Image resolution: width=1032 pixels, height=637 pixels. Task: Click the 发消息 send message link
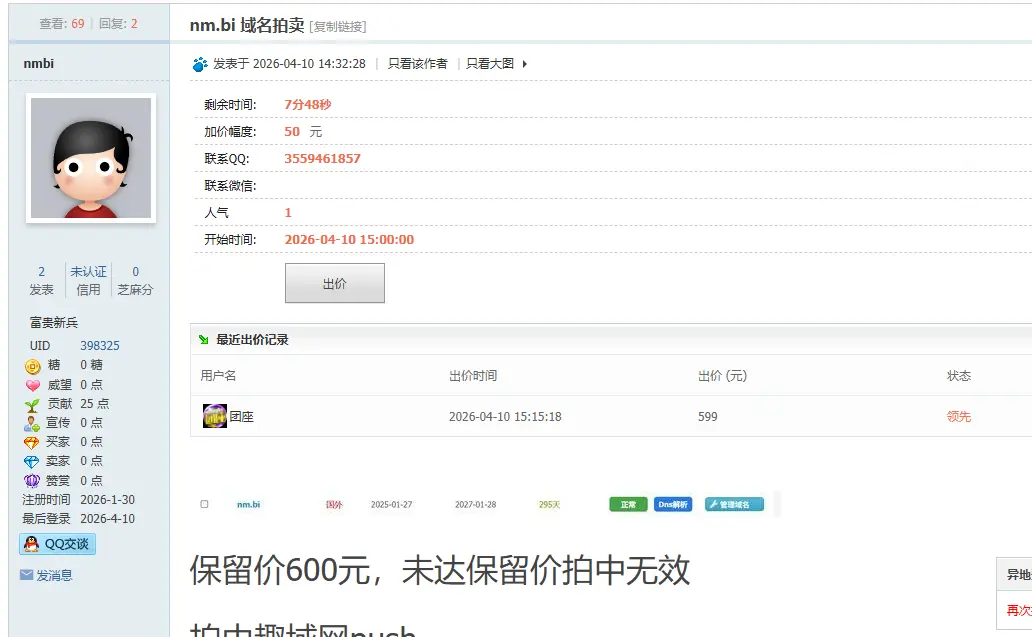coord(54,575)
